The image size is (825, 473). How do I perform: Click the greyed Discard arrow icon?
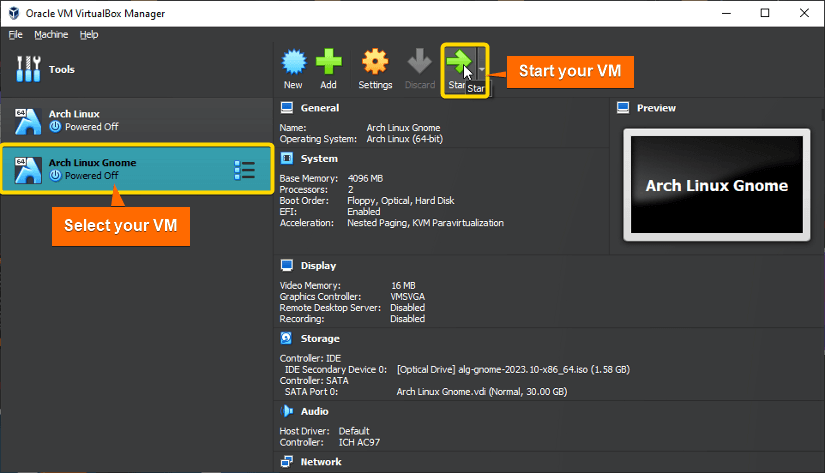pos(419,62)
